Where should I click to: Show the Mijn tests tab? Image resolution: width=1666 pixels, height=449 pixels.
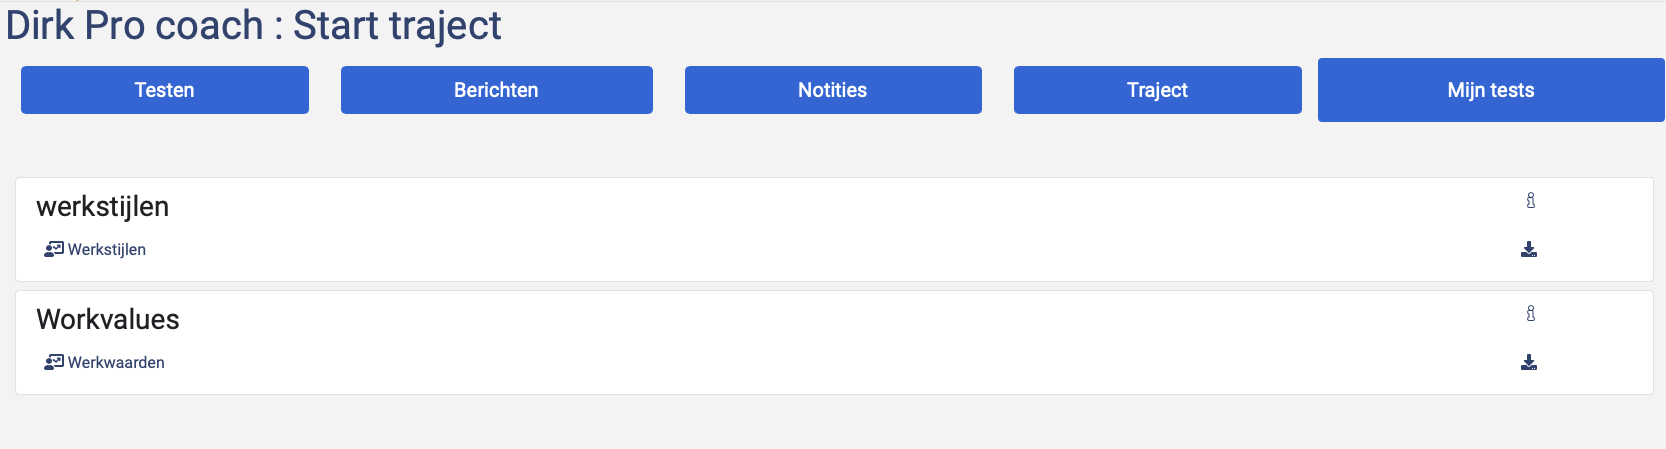(1491, 90)
